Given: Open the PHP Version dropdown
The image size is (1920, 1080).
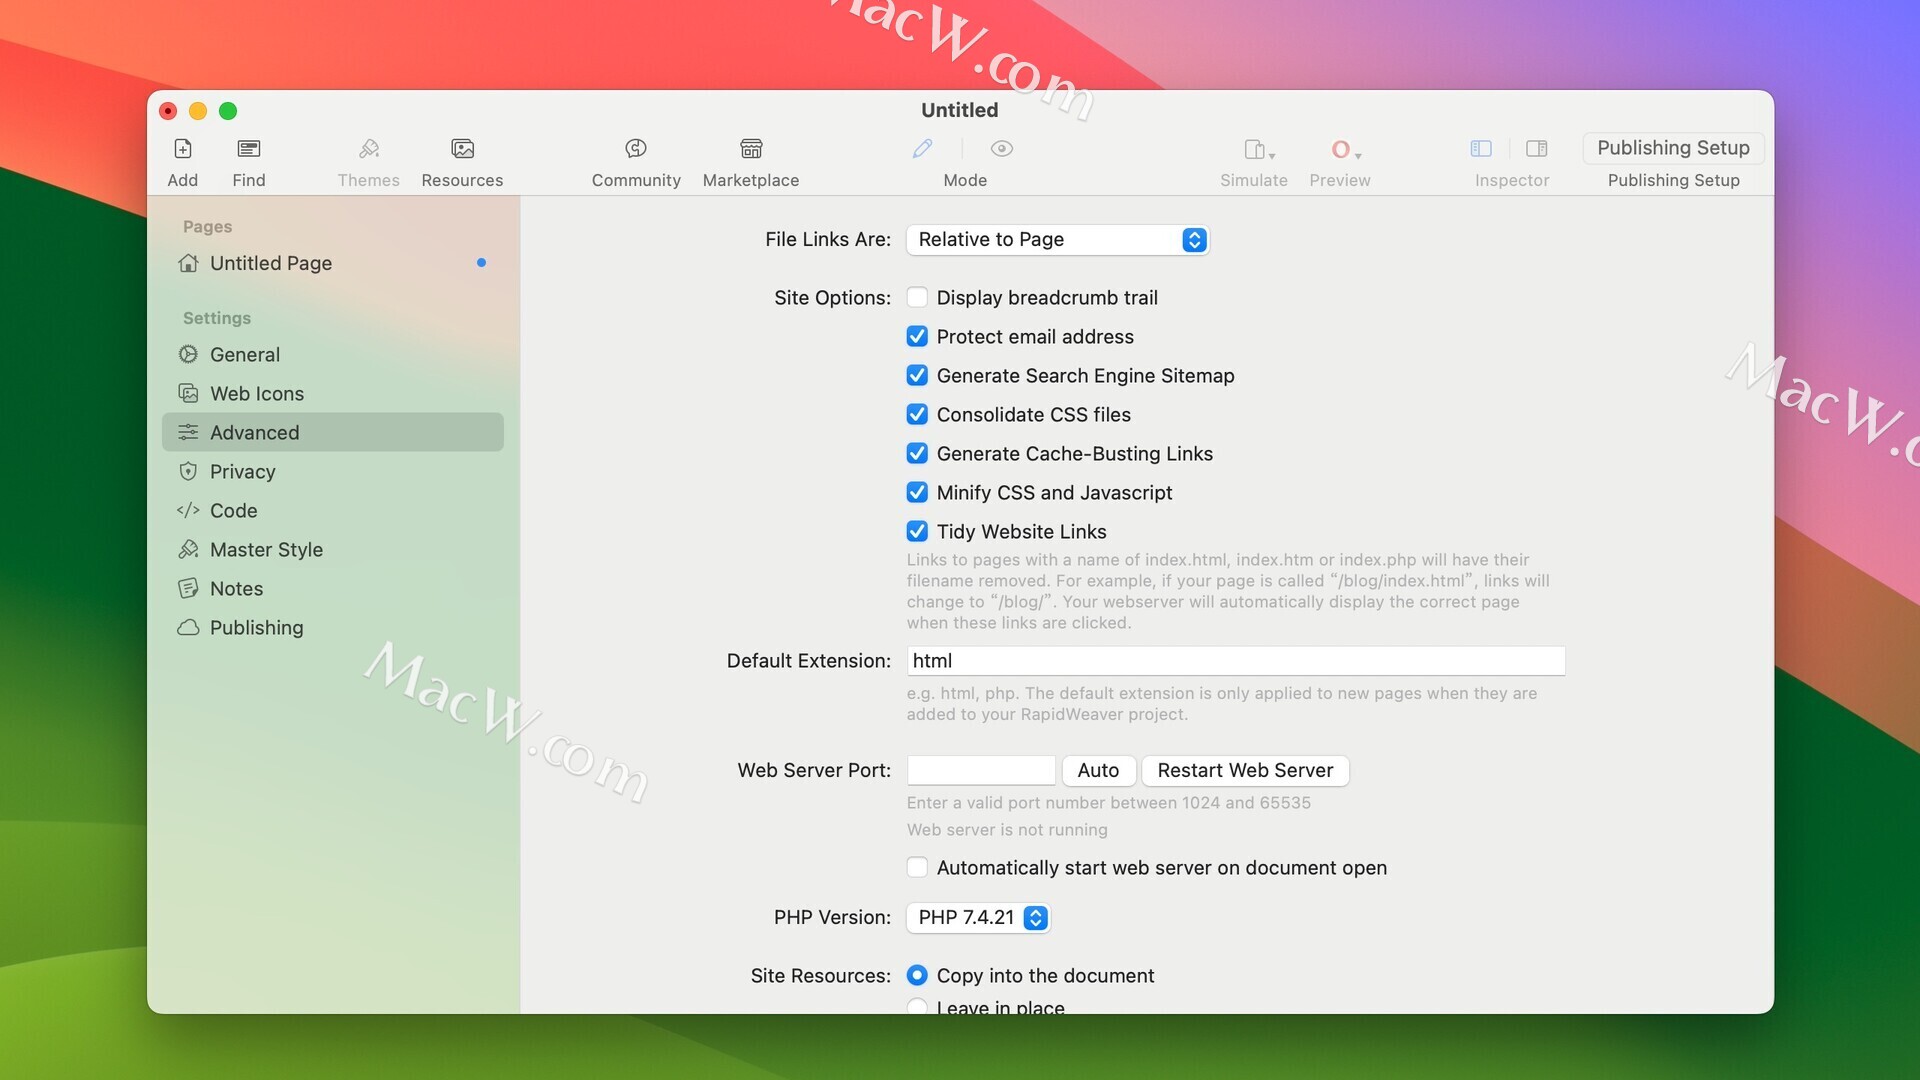Looking at the screenshot, I should [x=978, y=918].
